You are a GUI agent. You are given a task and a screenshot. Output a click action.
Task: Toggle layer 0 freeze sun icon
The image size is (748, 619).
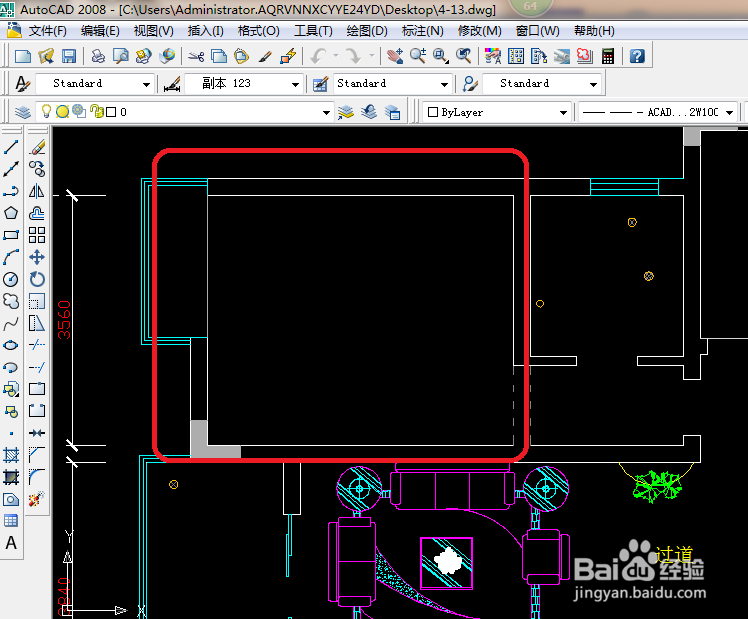tap(62, 112)
